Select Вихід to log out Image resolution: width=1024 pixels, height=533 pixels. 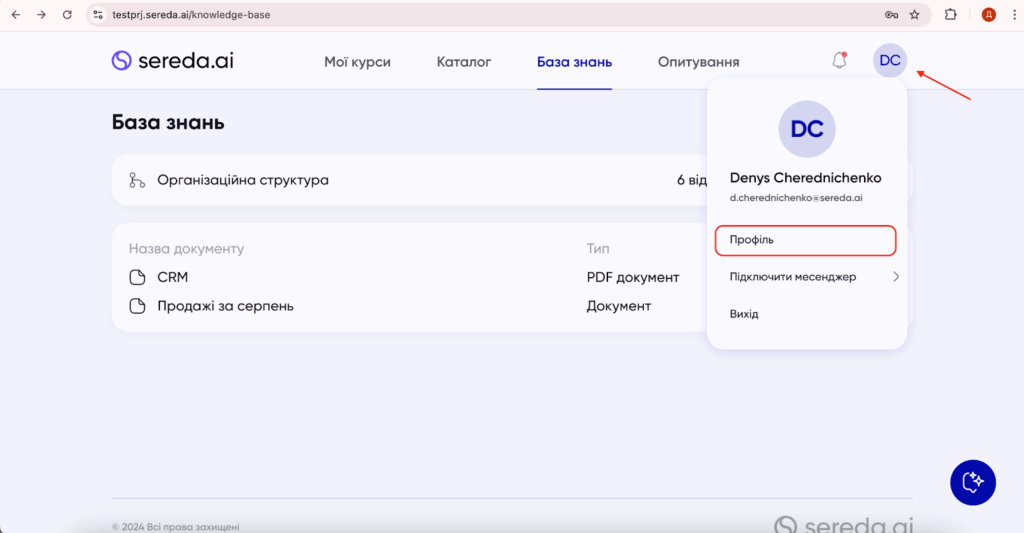(x=744, y=314)
